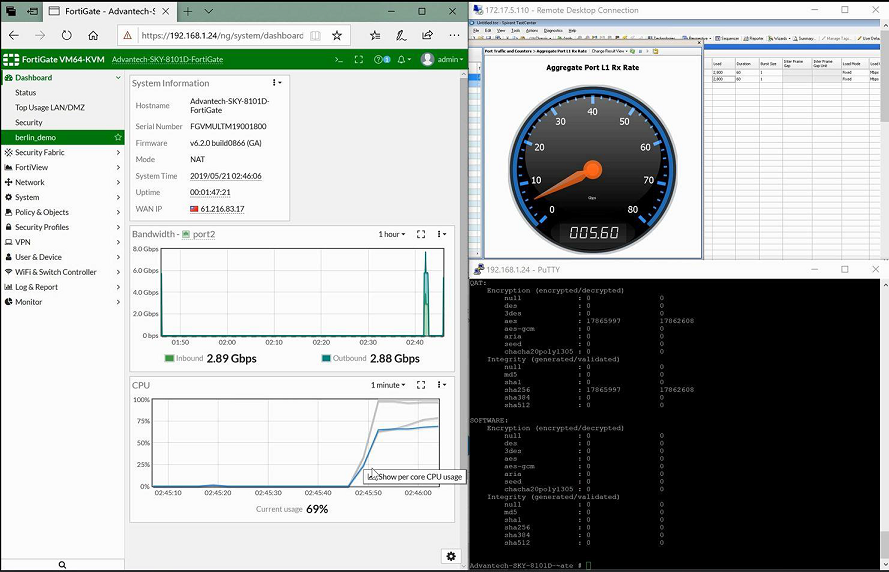Open the browser home page
This screenshot has height=572, width=889.
93,35
